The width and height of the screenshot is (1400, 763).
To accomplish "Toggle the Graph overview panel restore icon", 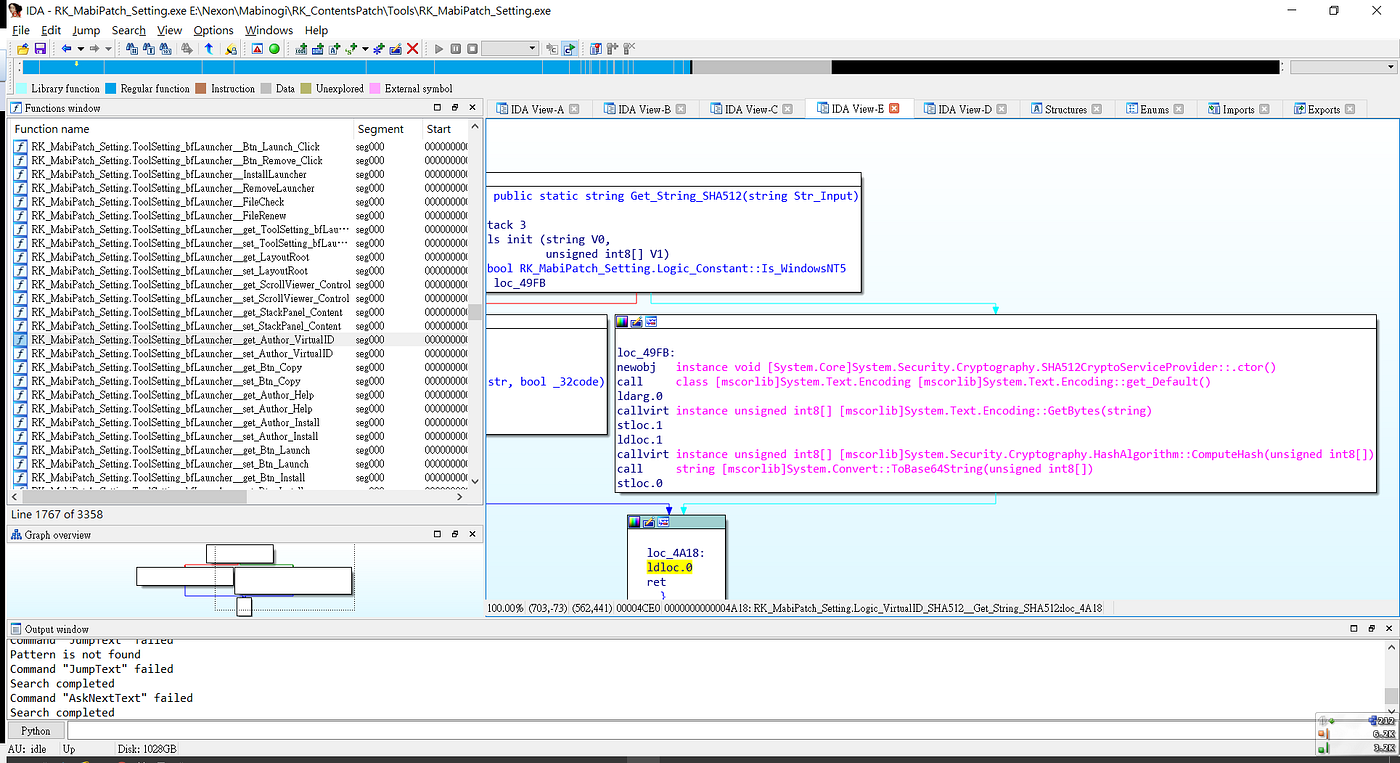I will [x=437, y=534].
